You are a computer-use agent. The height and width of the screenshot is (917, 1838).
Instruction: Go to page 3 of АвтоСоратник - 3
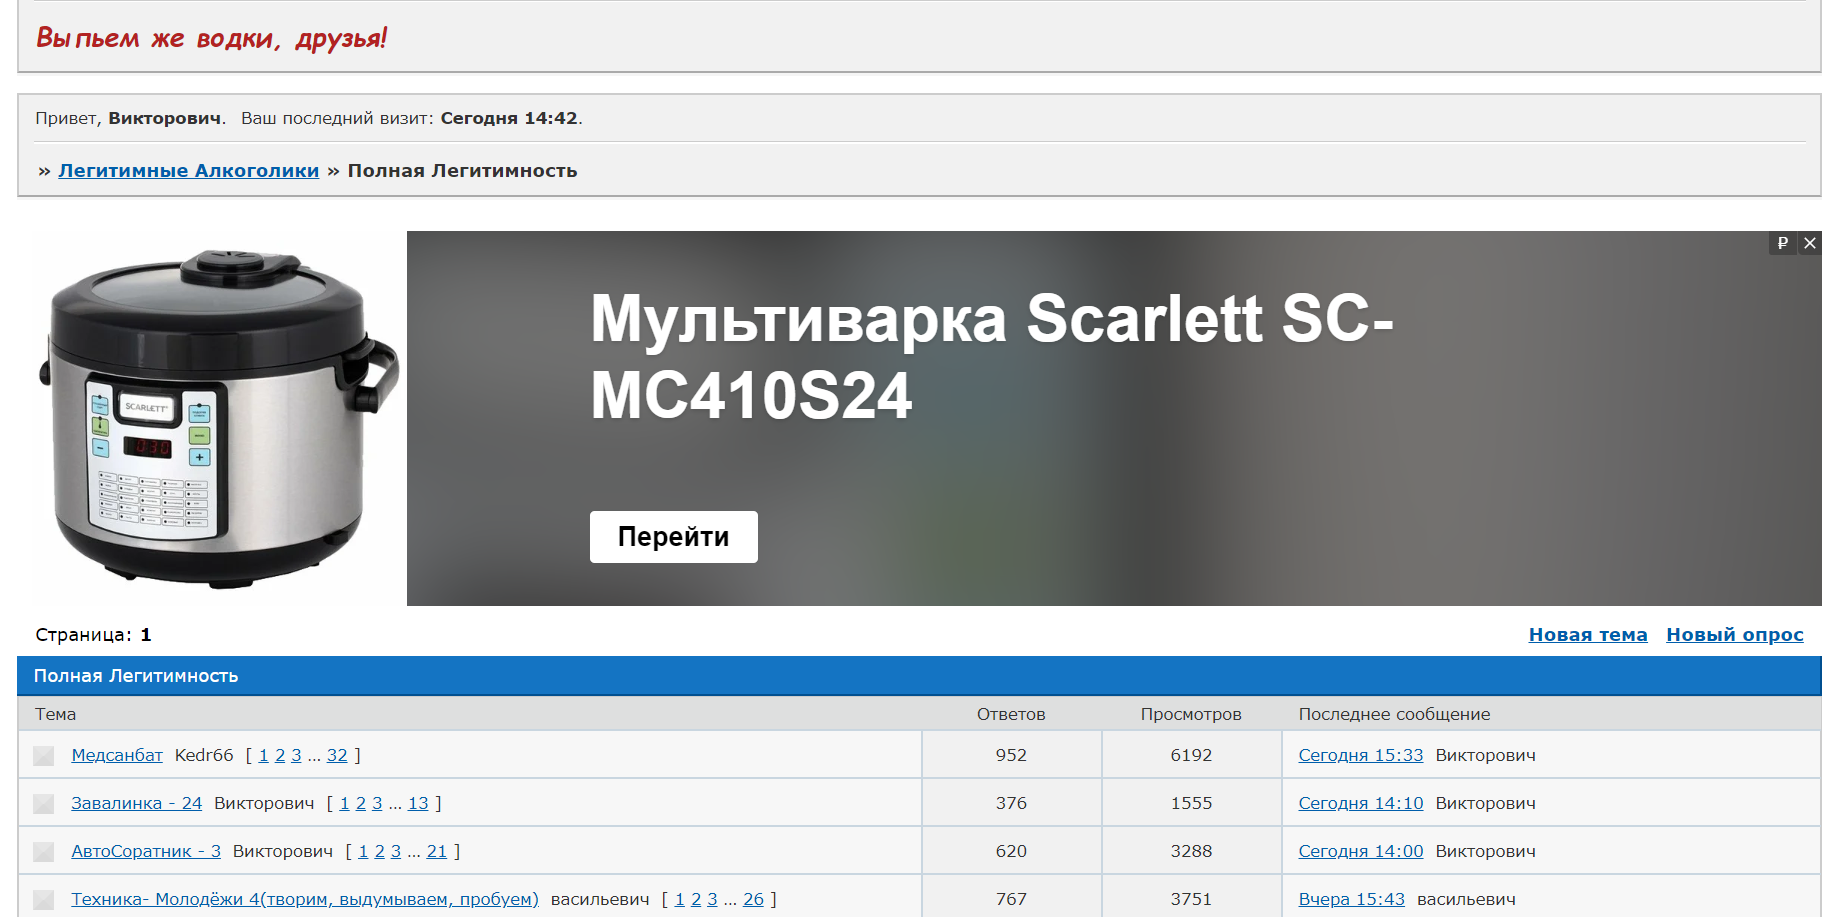pyautogui.click(x=396, y=851)
